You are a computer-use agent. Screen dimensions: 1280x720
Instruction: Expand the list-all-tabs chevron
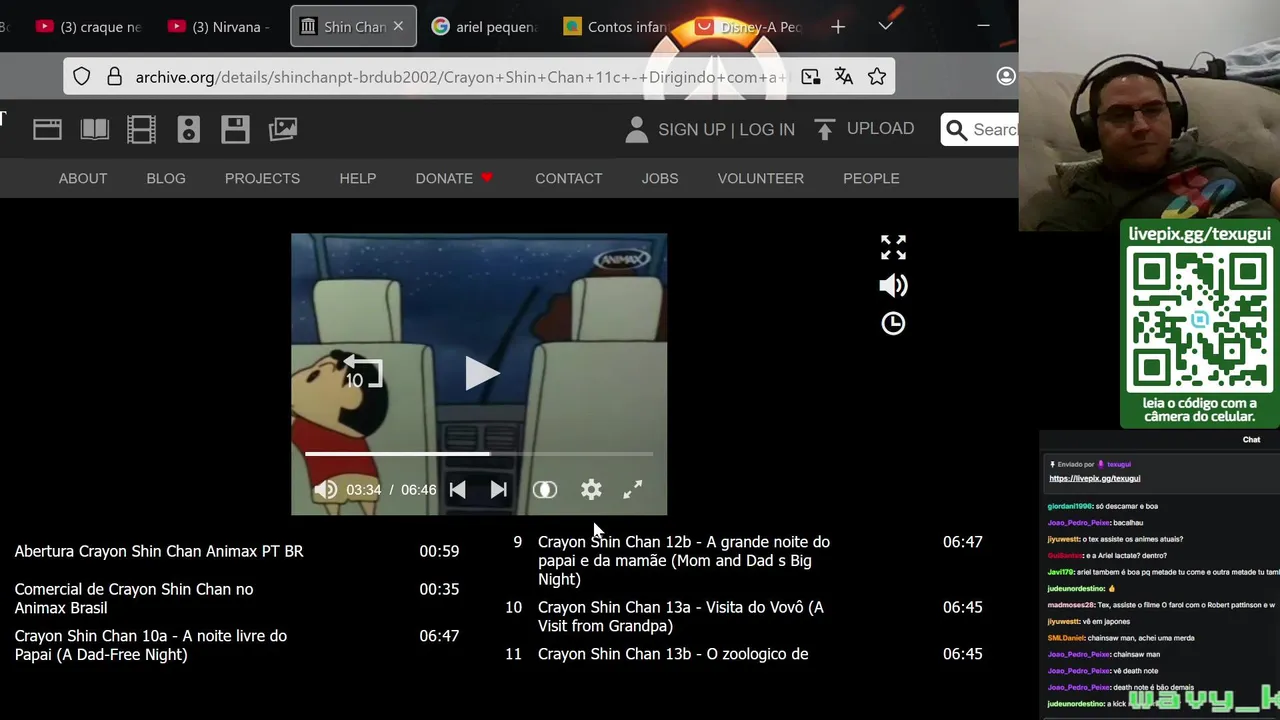click(885, 27)
